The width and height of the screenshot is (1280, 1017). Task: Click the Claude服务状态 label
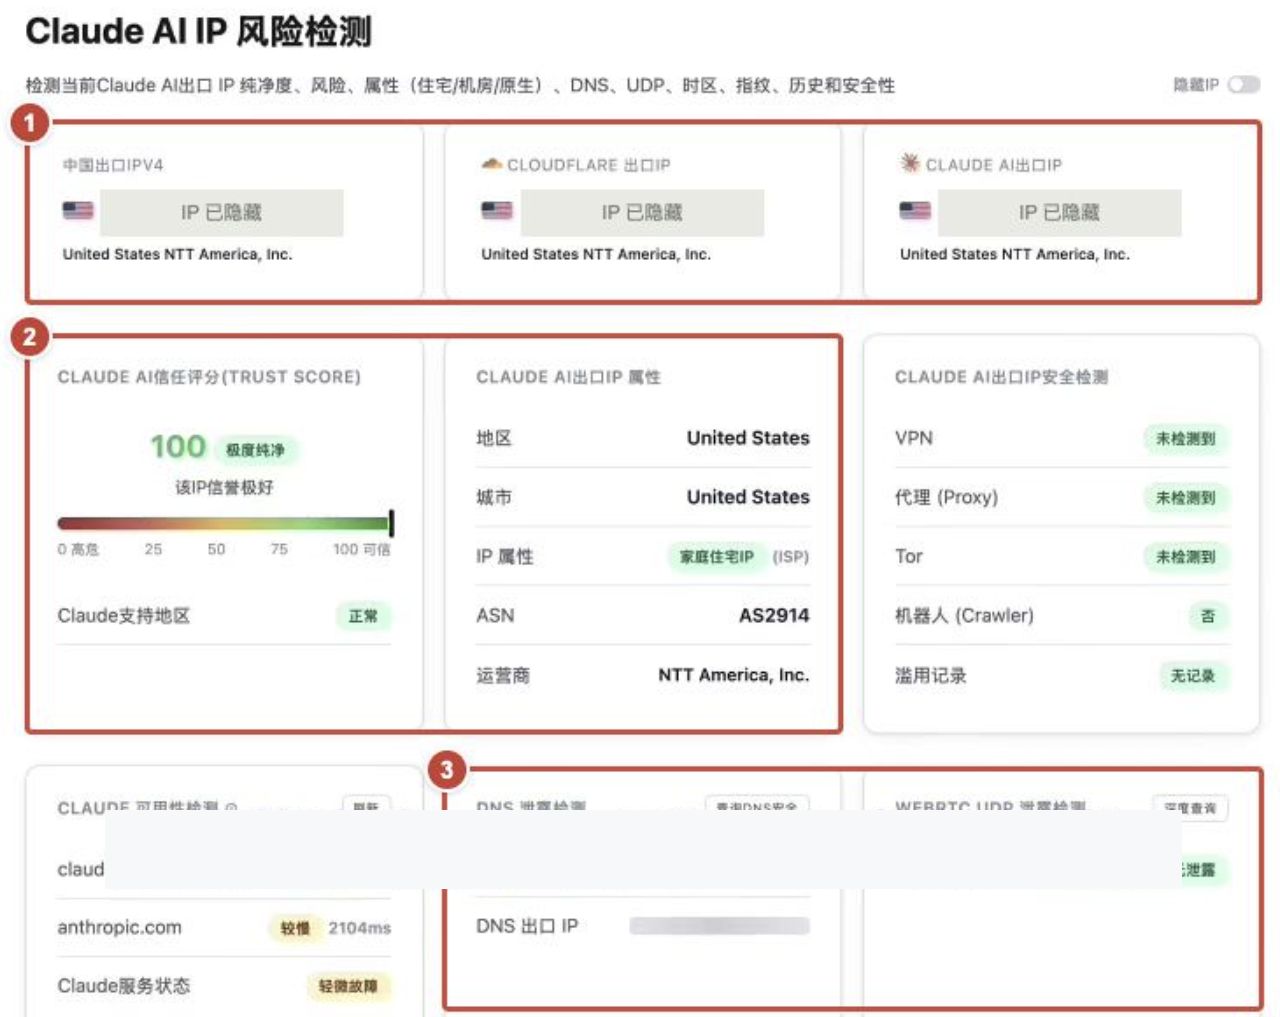click(x=124, y=986)
